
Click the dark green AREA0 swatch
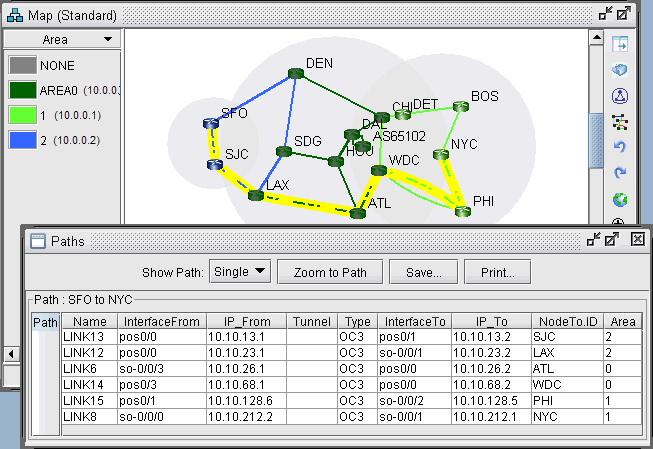[23, 90]
